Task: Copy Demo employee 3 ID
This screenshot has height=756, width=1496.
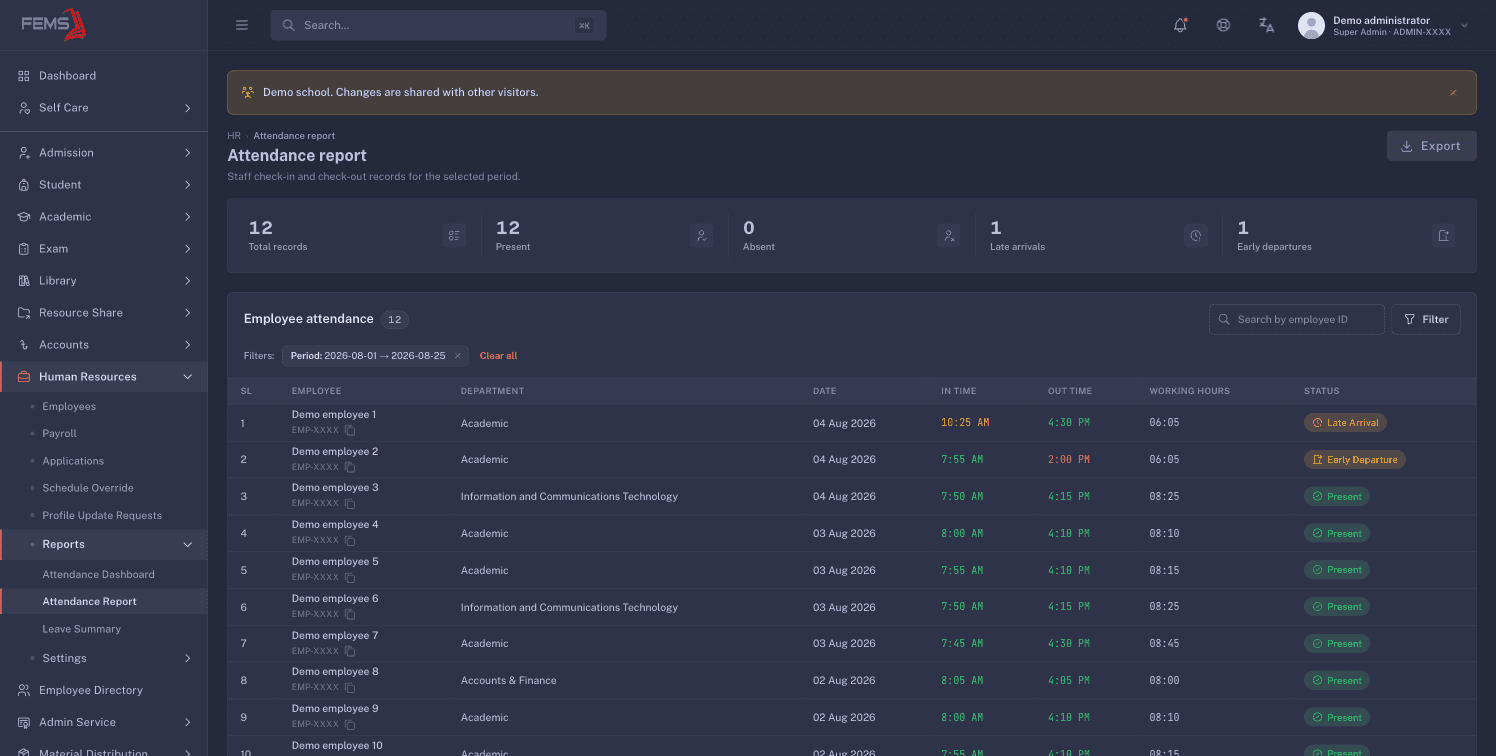Action: pyautogui.click(x=350, y=503)
